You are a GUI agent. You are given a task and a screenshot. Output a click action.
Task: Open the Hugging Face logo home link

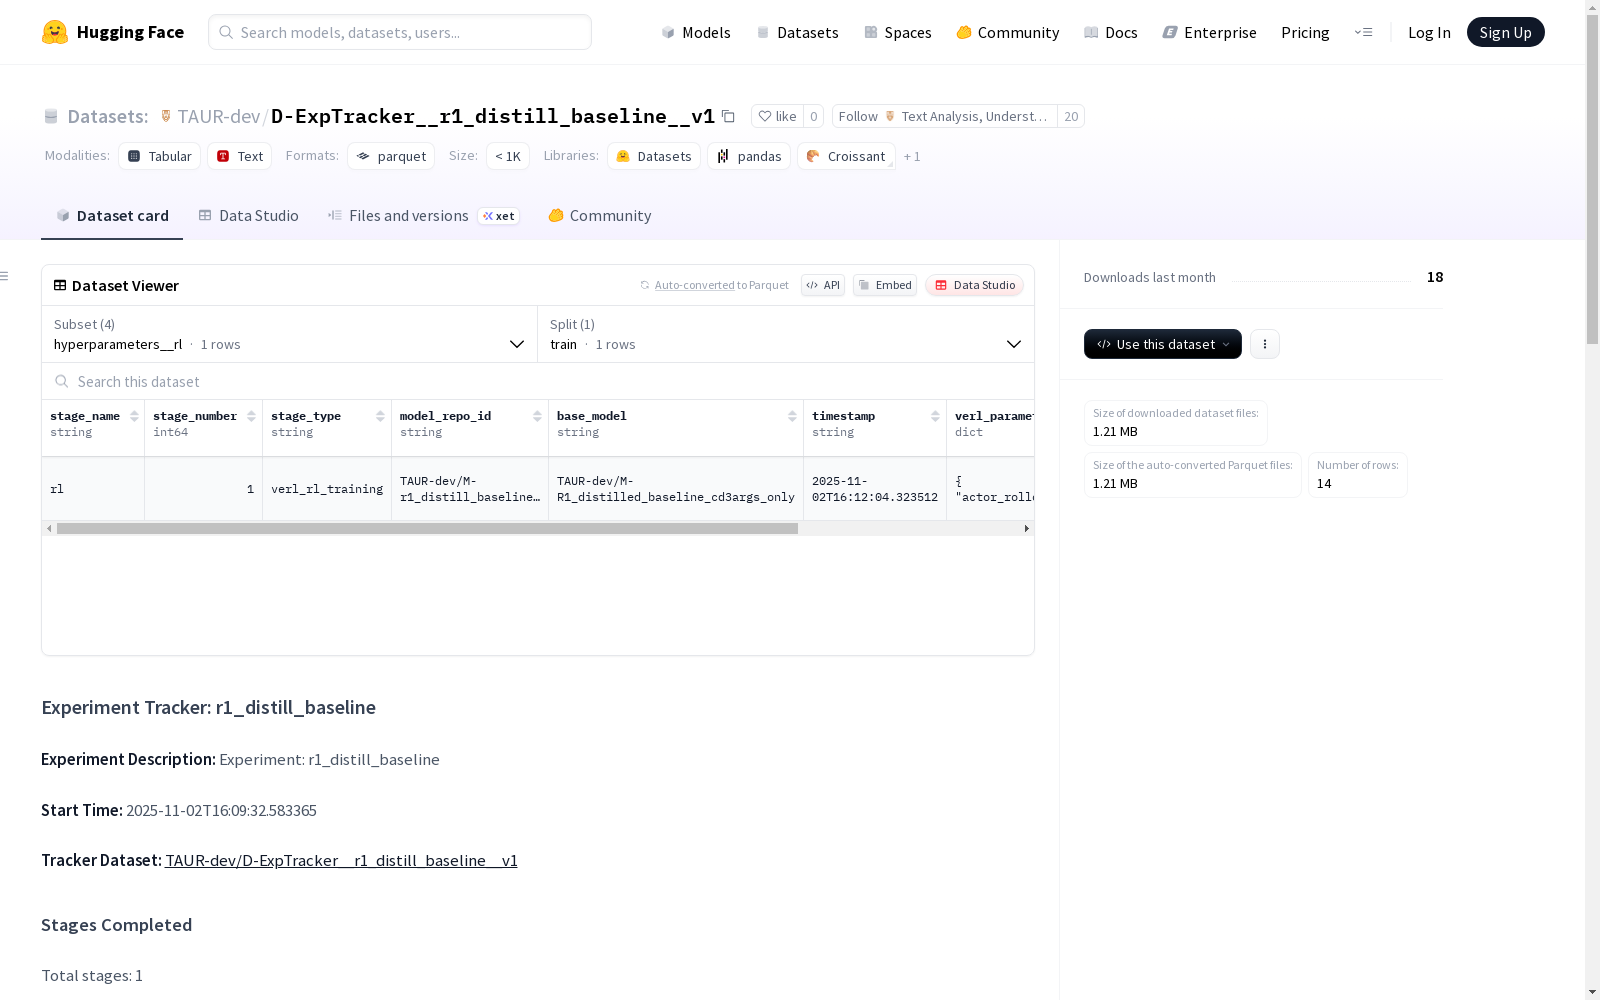[x=113, y=32]
